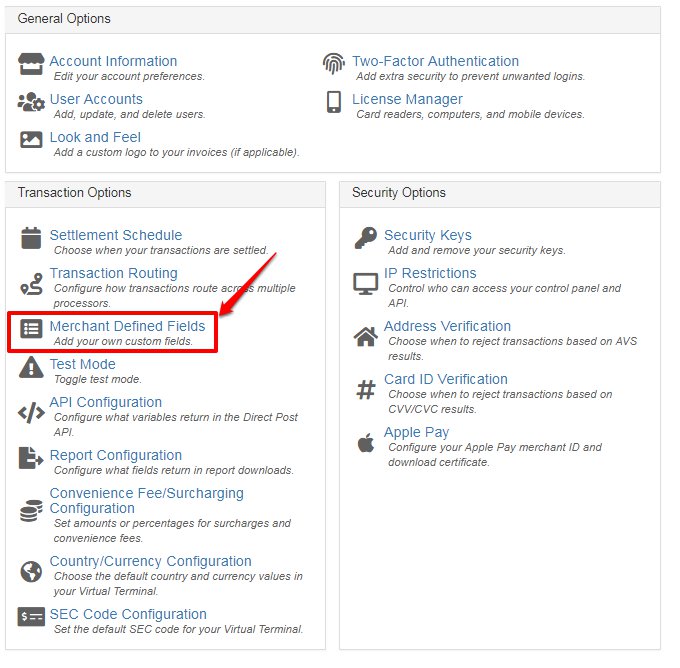
Task: Click the General Options section header
Action: pos(333,19)
